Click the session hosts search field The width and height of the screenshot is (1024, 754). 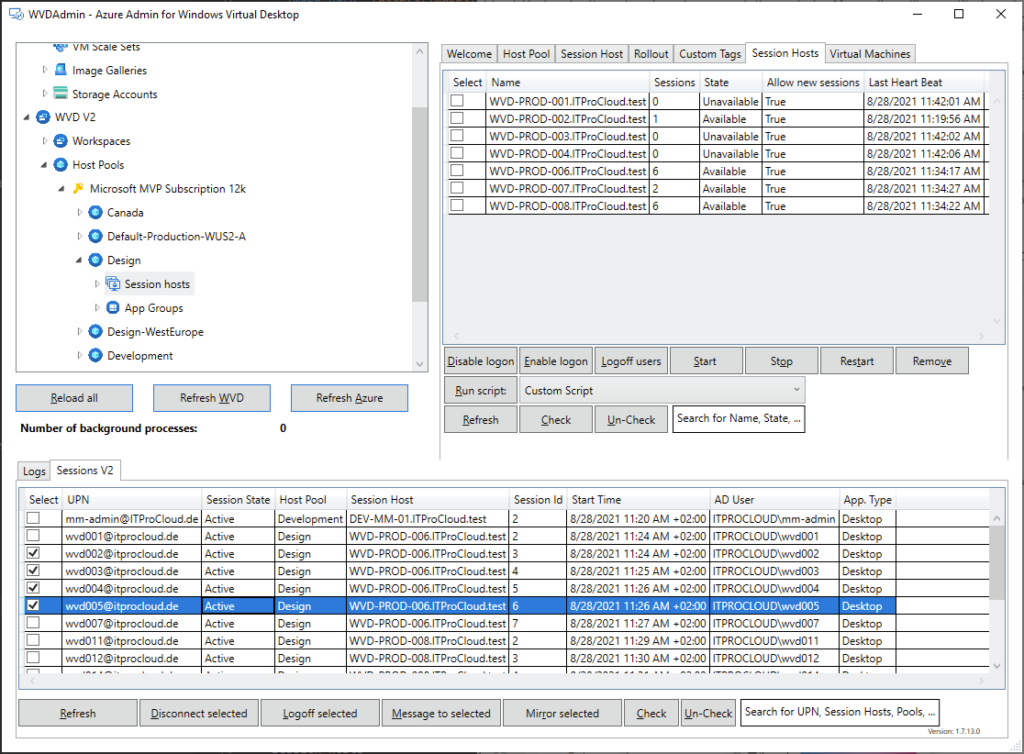pyautogui.click(x=739, y=419)
